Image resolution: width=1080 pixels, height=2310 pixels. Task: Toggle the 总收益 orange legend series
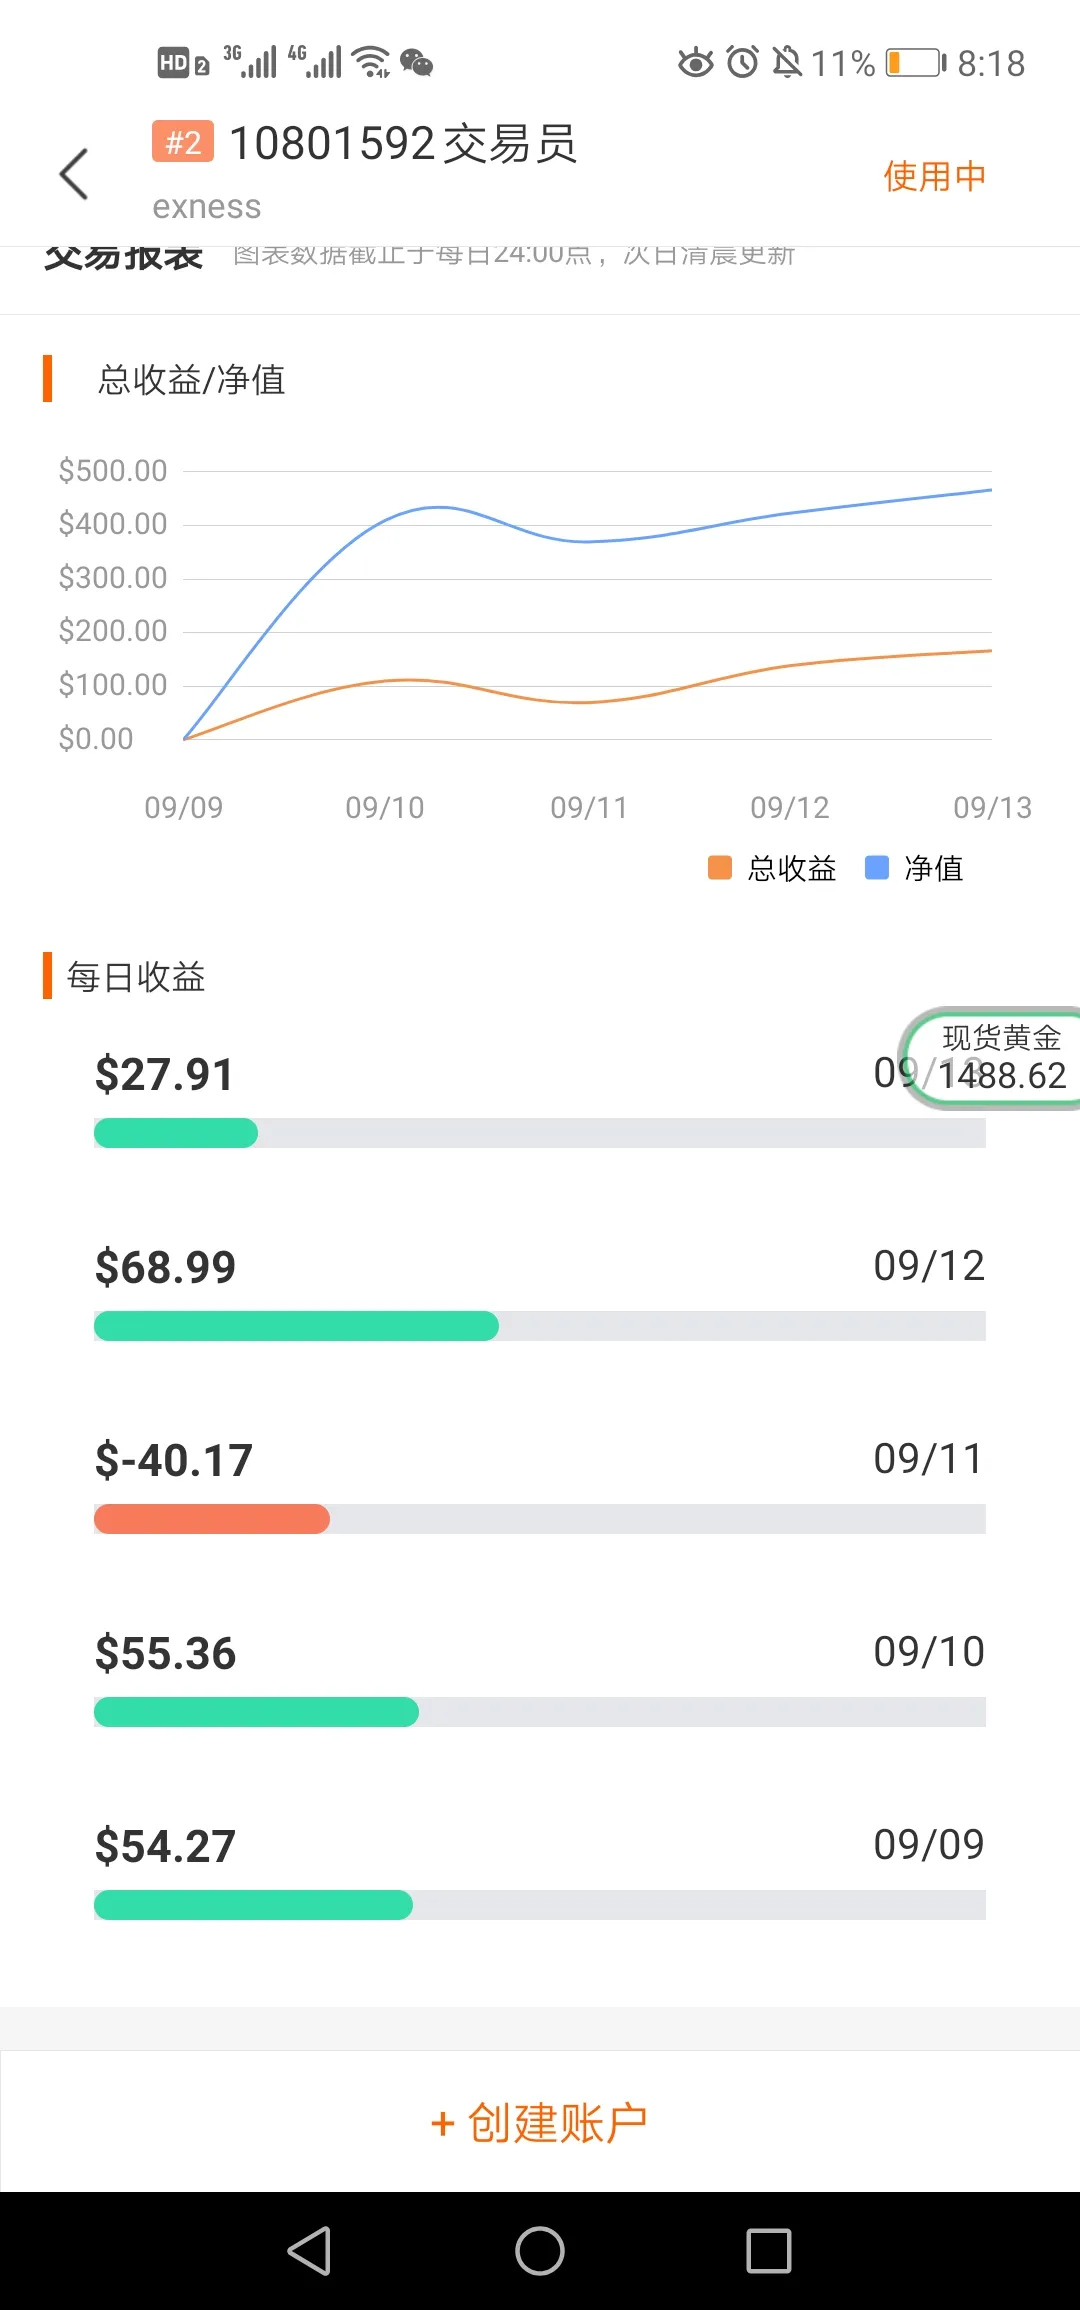tap(771, 868)
